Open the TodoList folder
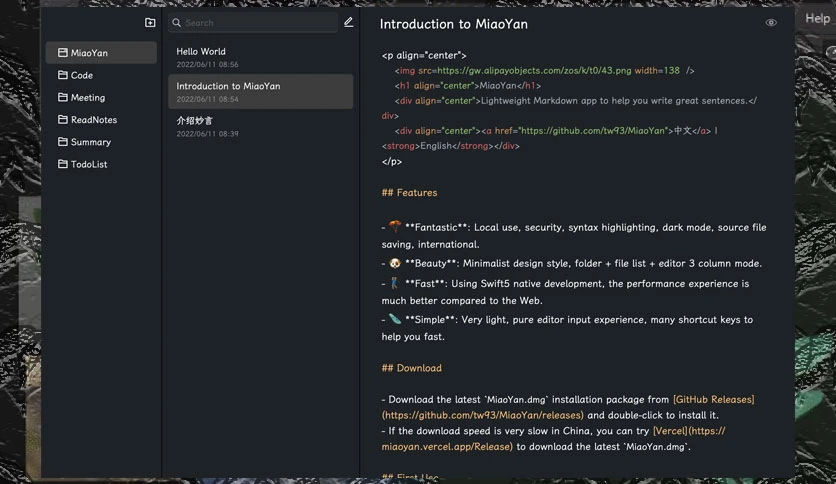 [101, 164]
